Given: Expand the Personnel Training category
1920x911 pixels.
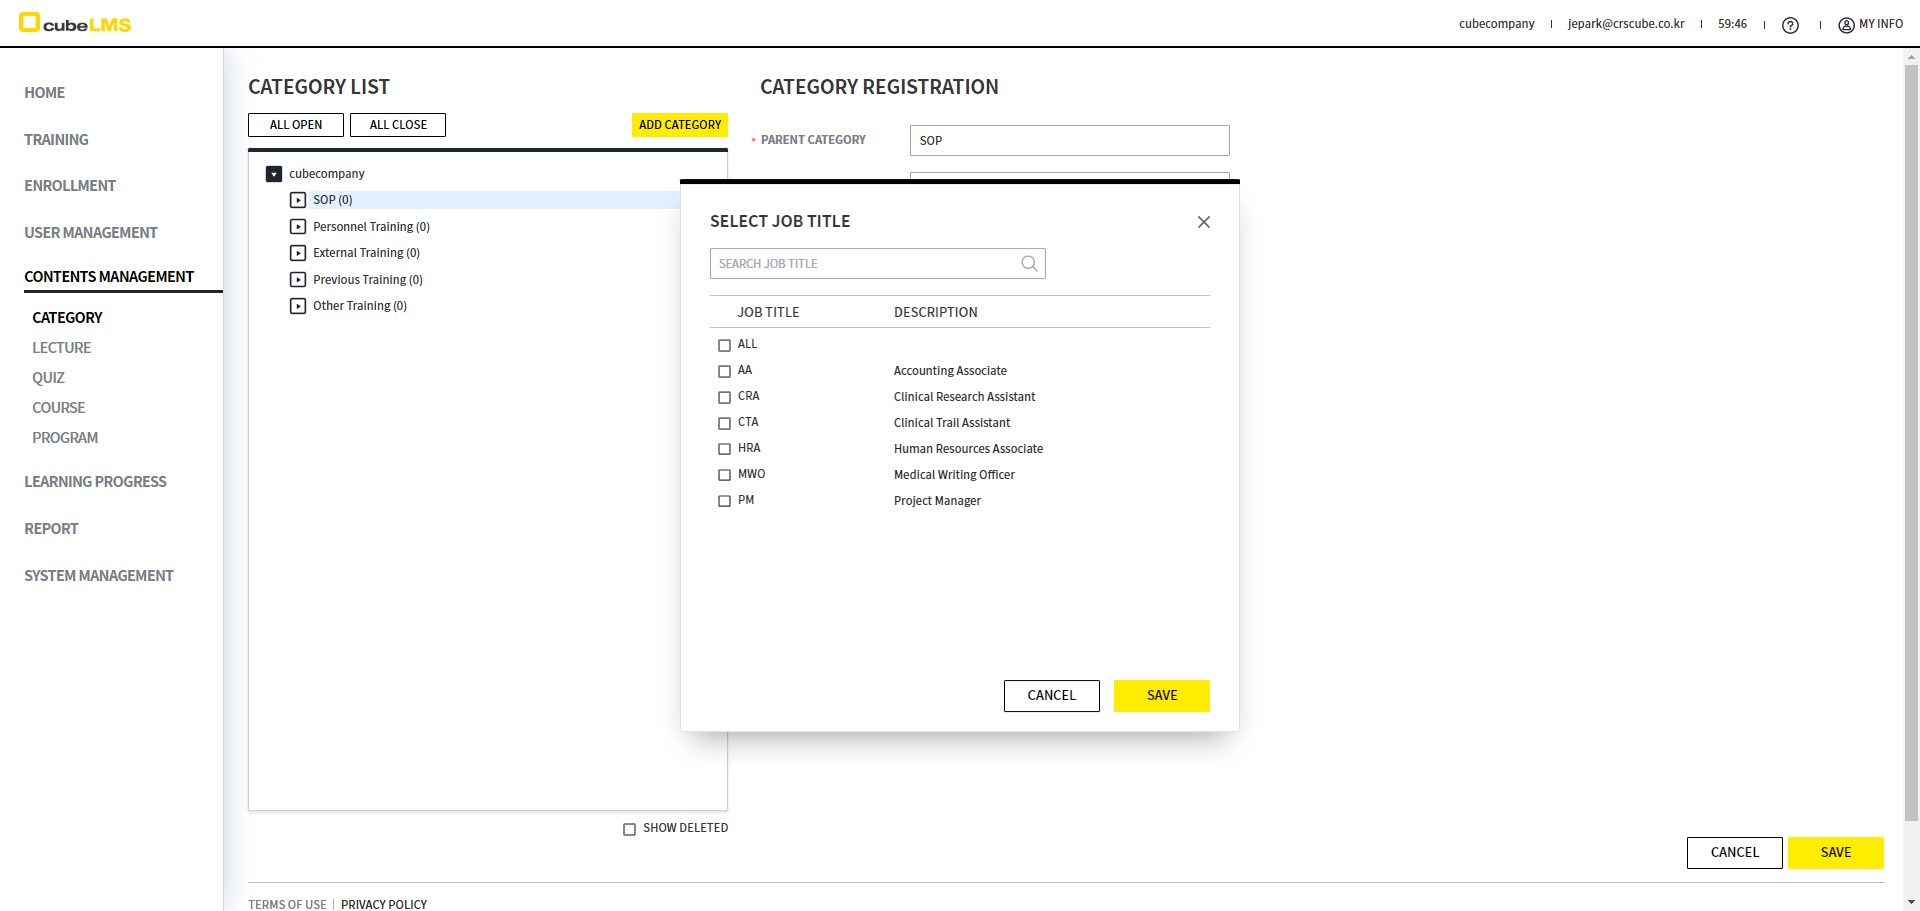Looking at the screenshot, I should point(298,227).
